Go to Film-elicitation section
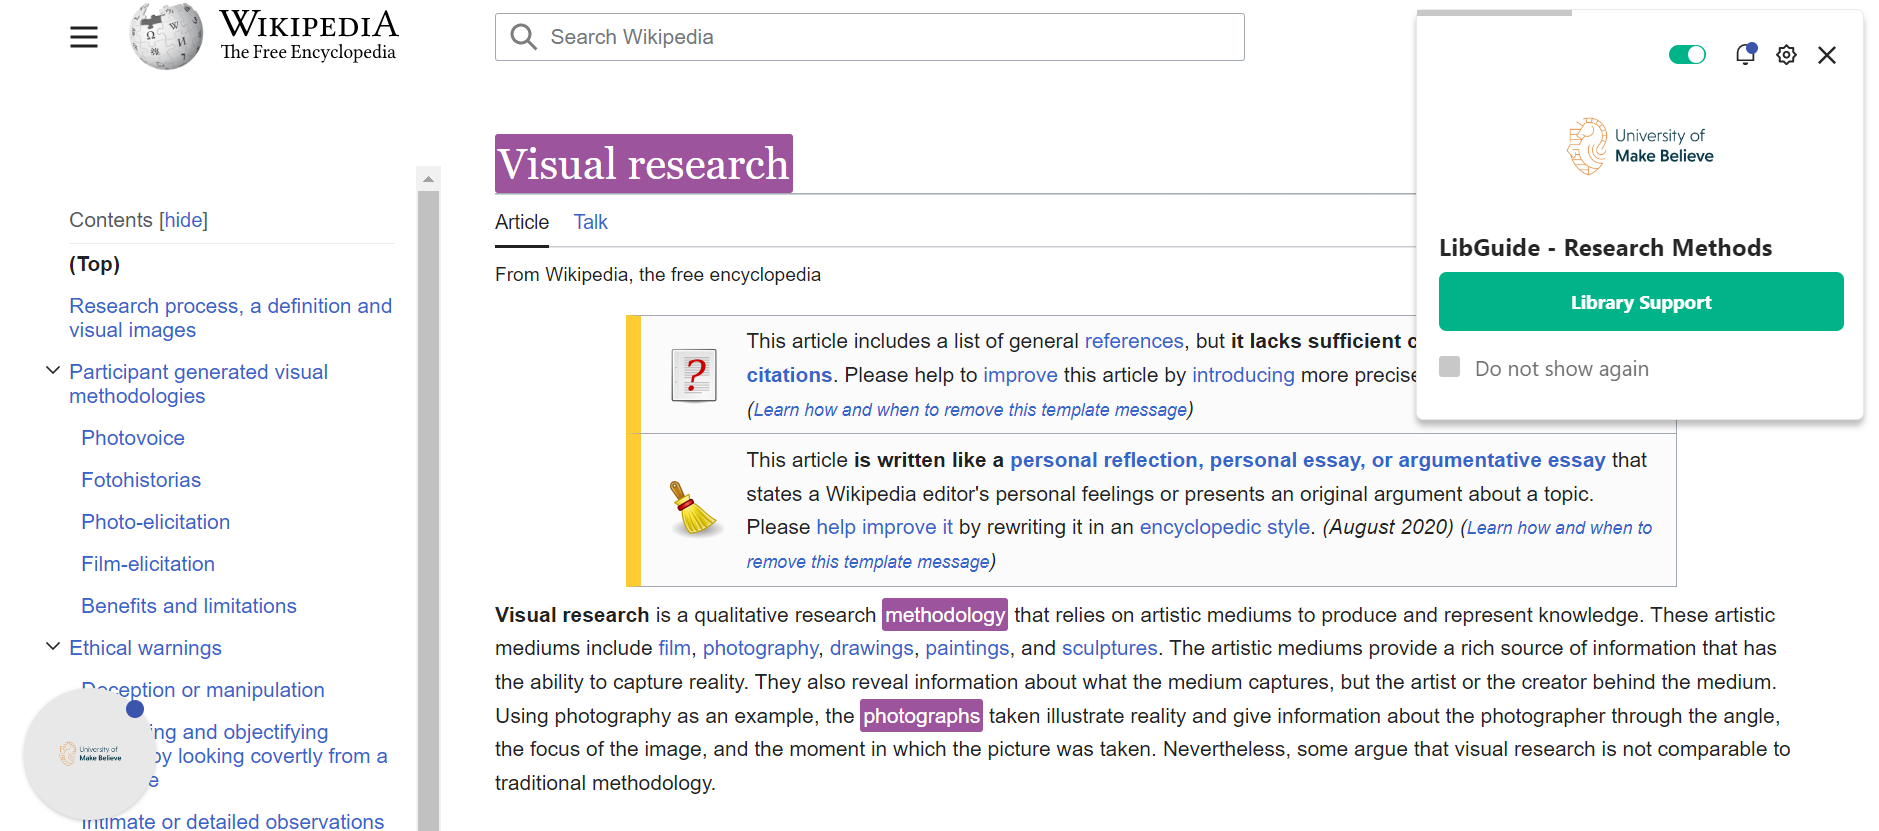 click(148, 564)
